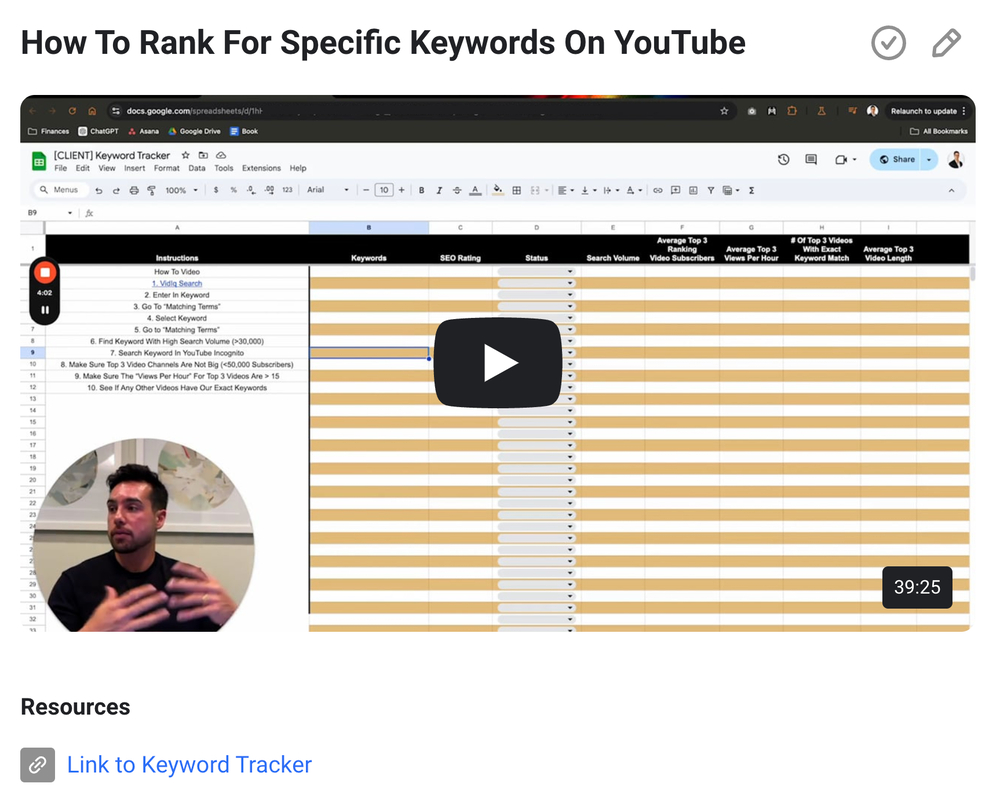
Task: Apply currency format with dollar icon
Action: point(216,190)
